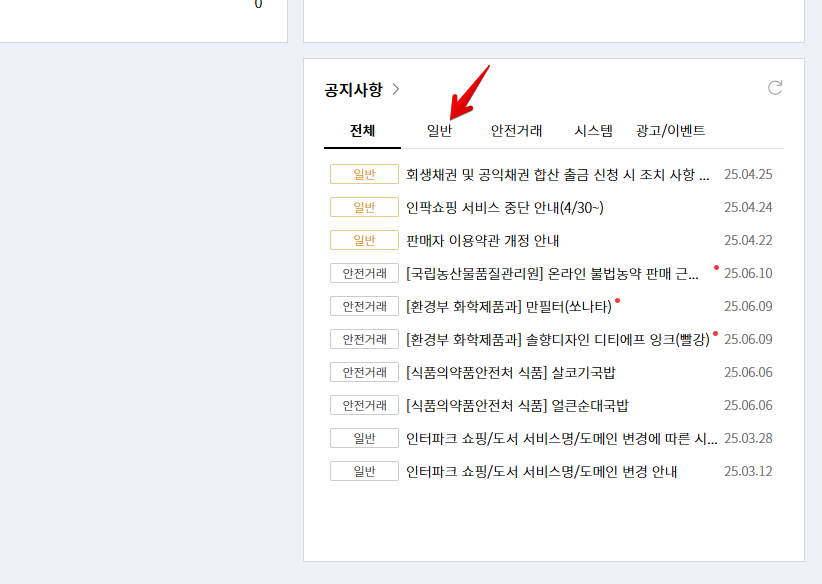
Task: Click the date 25.06.10
Action: click(748, 274)
